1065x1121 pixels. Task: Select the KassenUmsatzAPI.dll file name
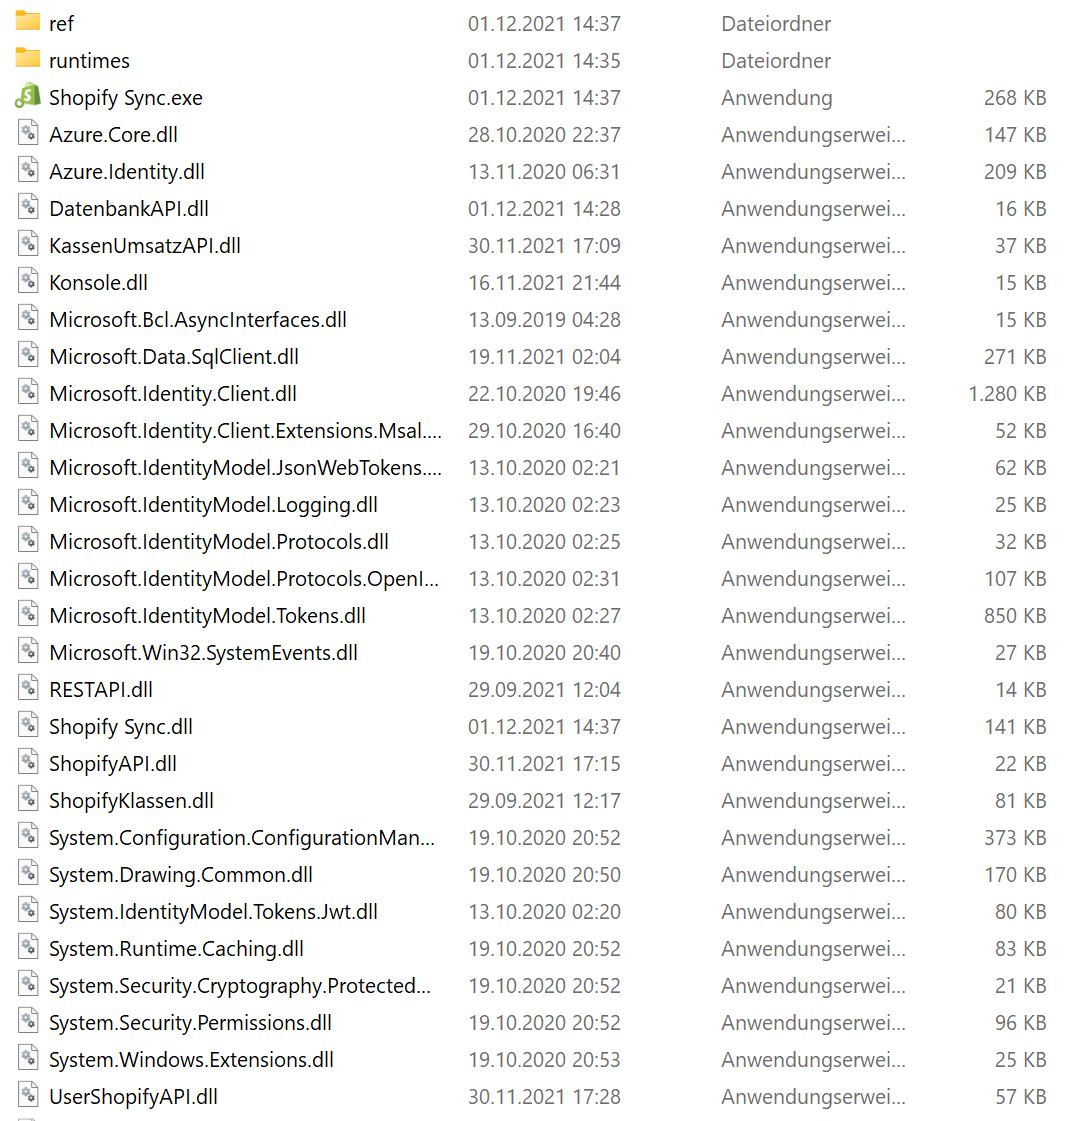145,246
